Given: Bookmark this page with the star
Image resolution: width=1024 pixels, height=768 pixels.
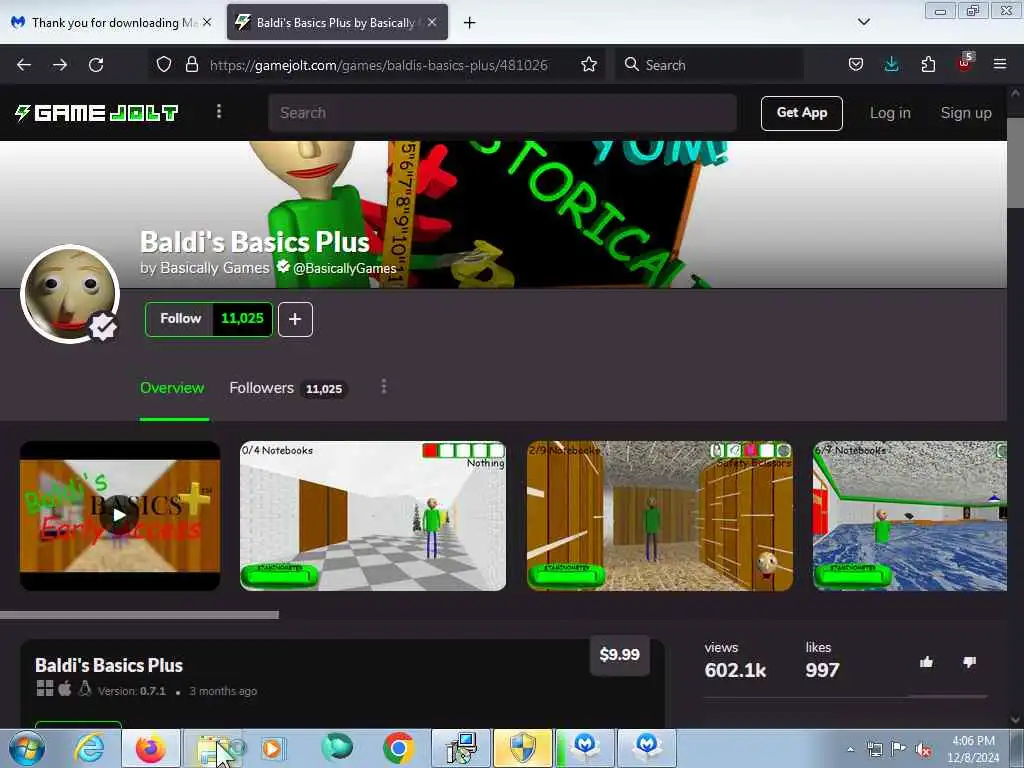Looking at the screenshot, I should pos(589,64).
